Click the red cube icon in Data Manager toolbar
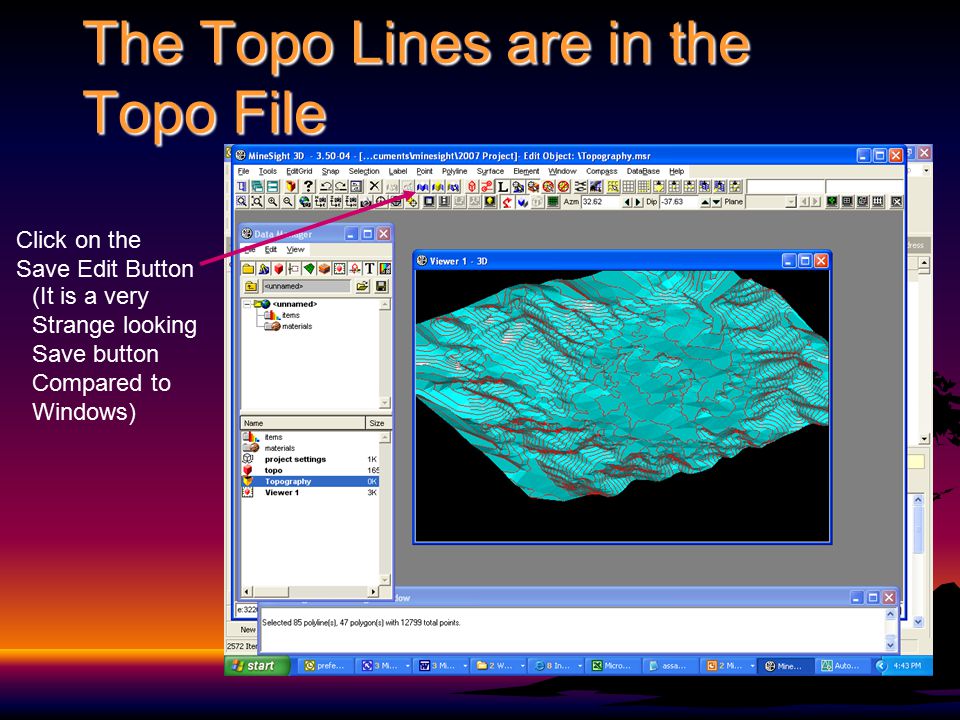Image resolution: width=960 pixels, height=720 pixels. (x=279, y=268)
